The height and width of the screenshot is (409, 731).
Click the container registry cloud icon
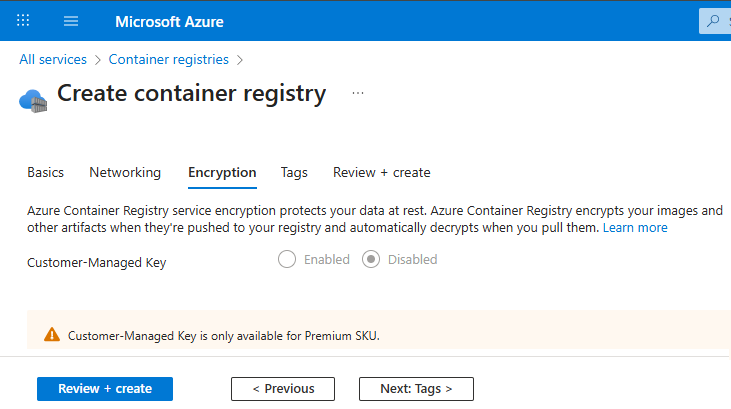(x=33, y=98)
